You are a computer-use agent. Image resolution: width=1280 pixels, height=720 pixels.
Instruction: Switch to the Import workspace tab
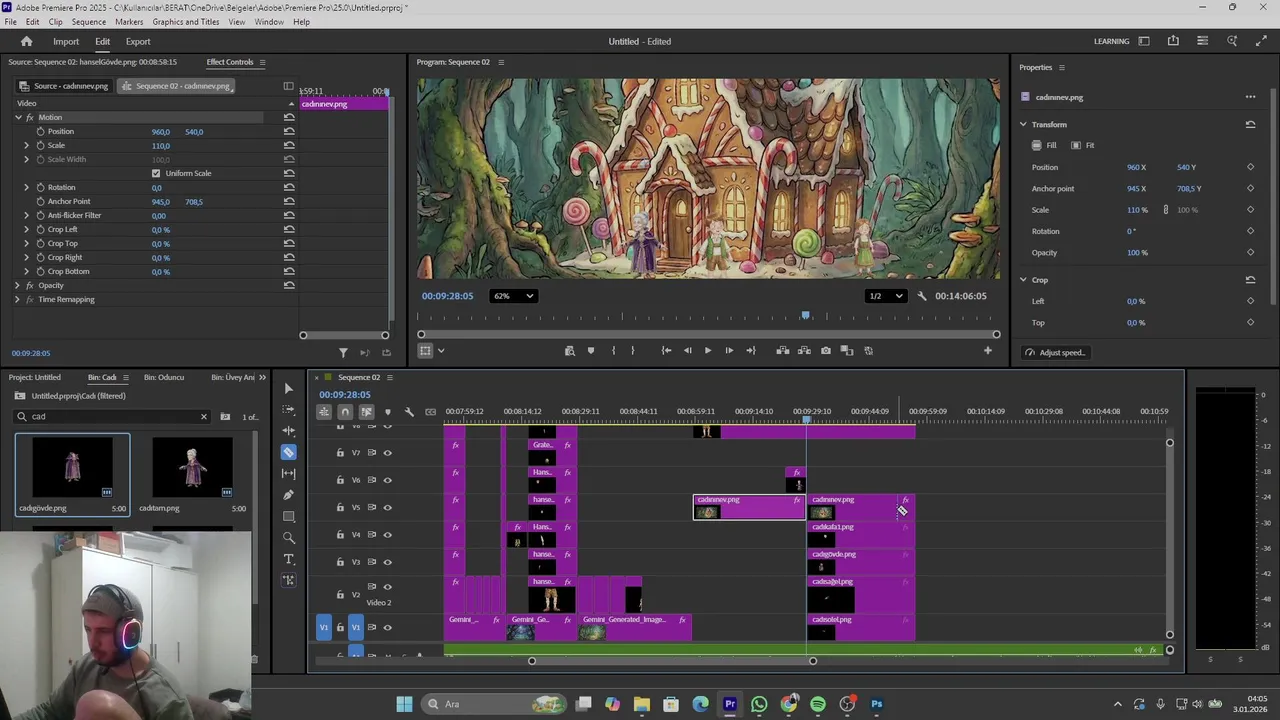tap(66, 41)
